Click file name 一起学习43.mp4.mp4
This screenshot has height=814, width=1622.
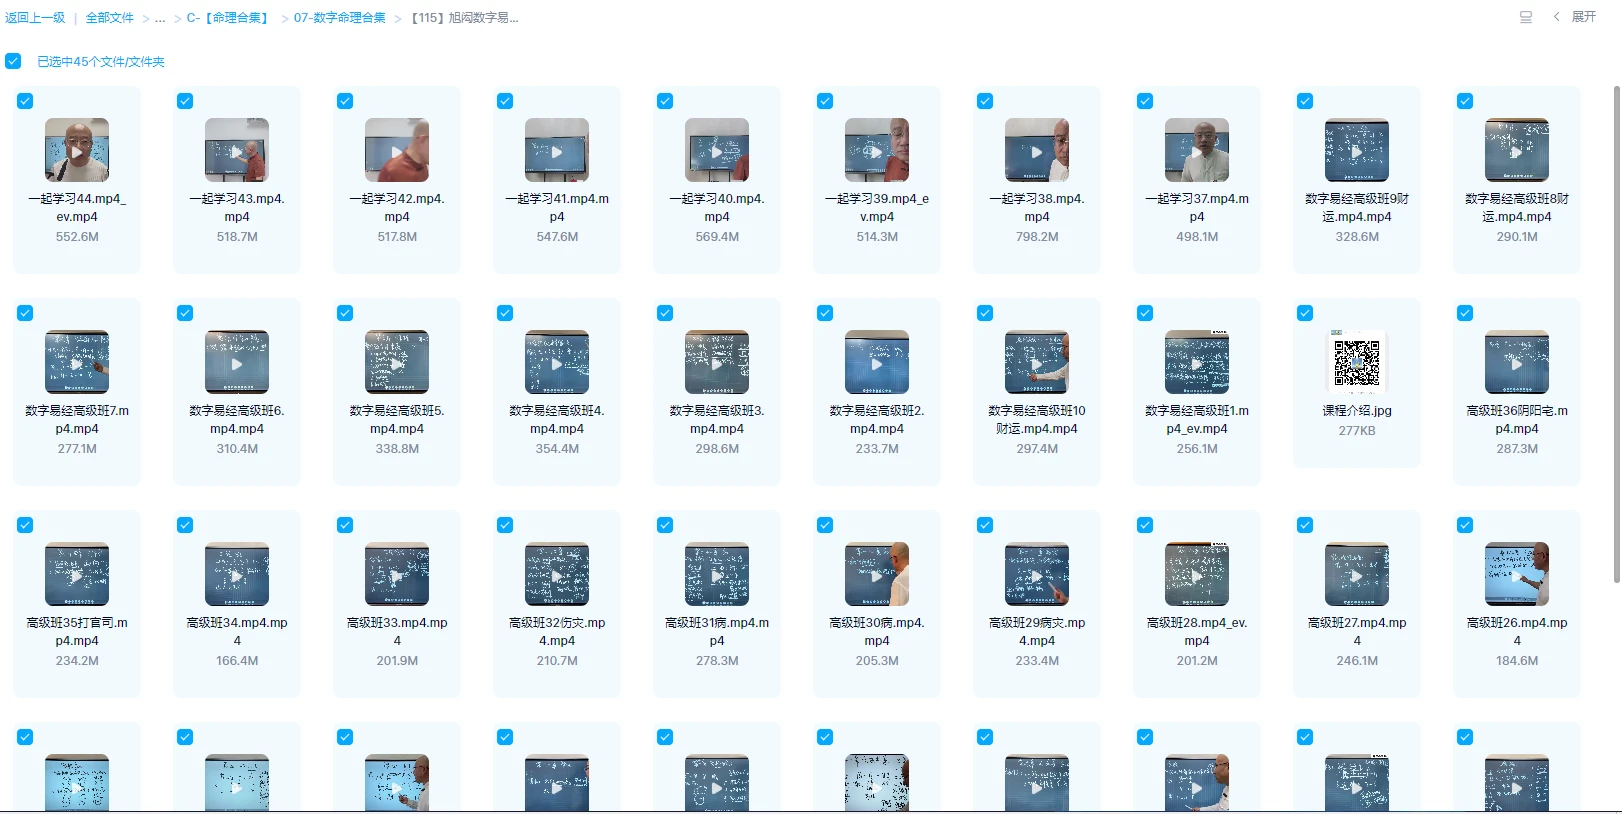pos(237,208)
